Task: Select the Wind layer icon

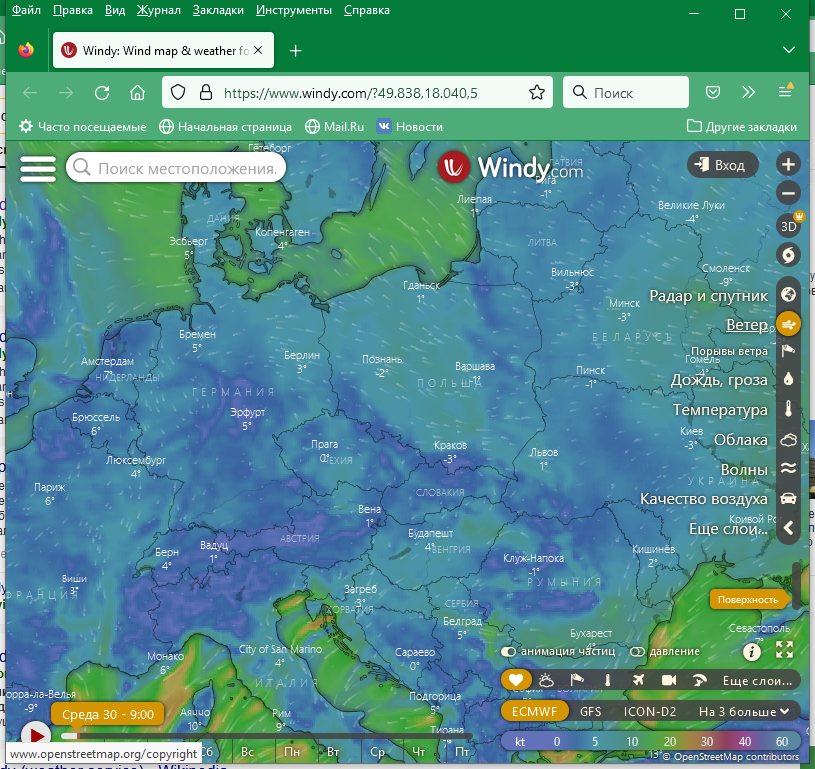Action: [x=788, y=324]
